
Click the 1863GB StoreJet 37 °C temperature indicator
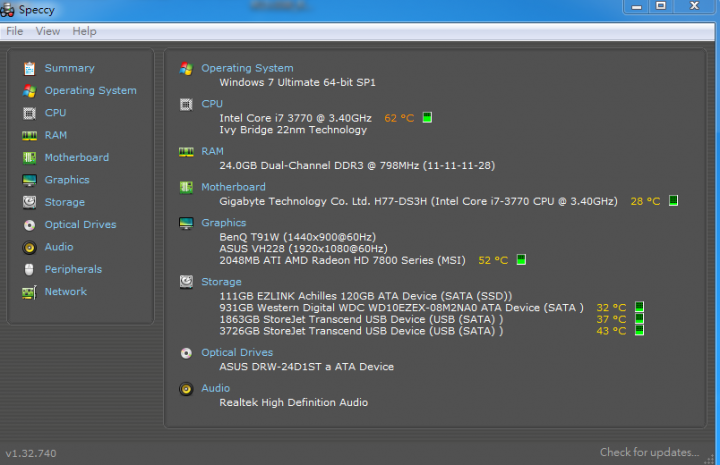click(639, 319)
